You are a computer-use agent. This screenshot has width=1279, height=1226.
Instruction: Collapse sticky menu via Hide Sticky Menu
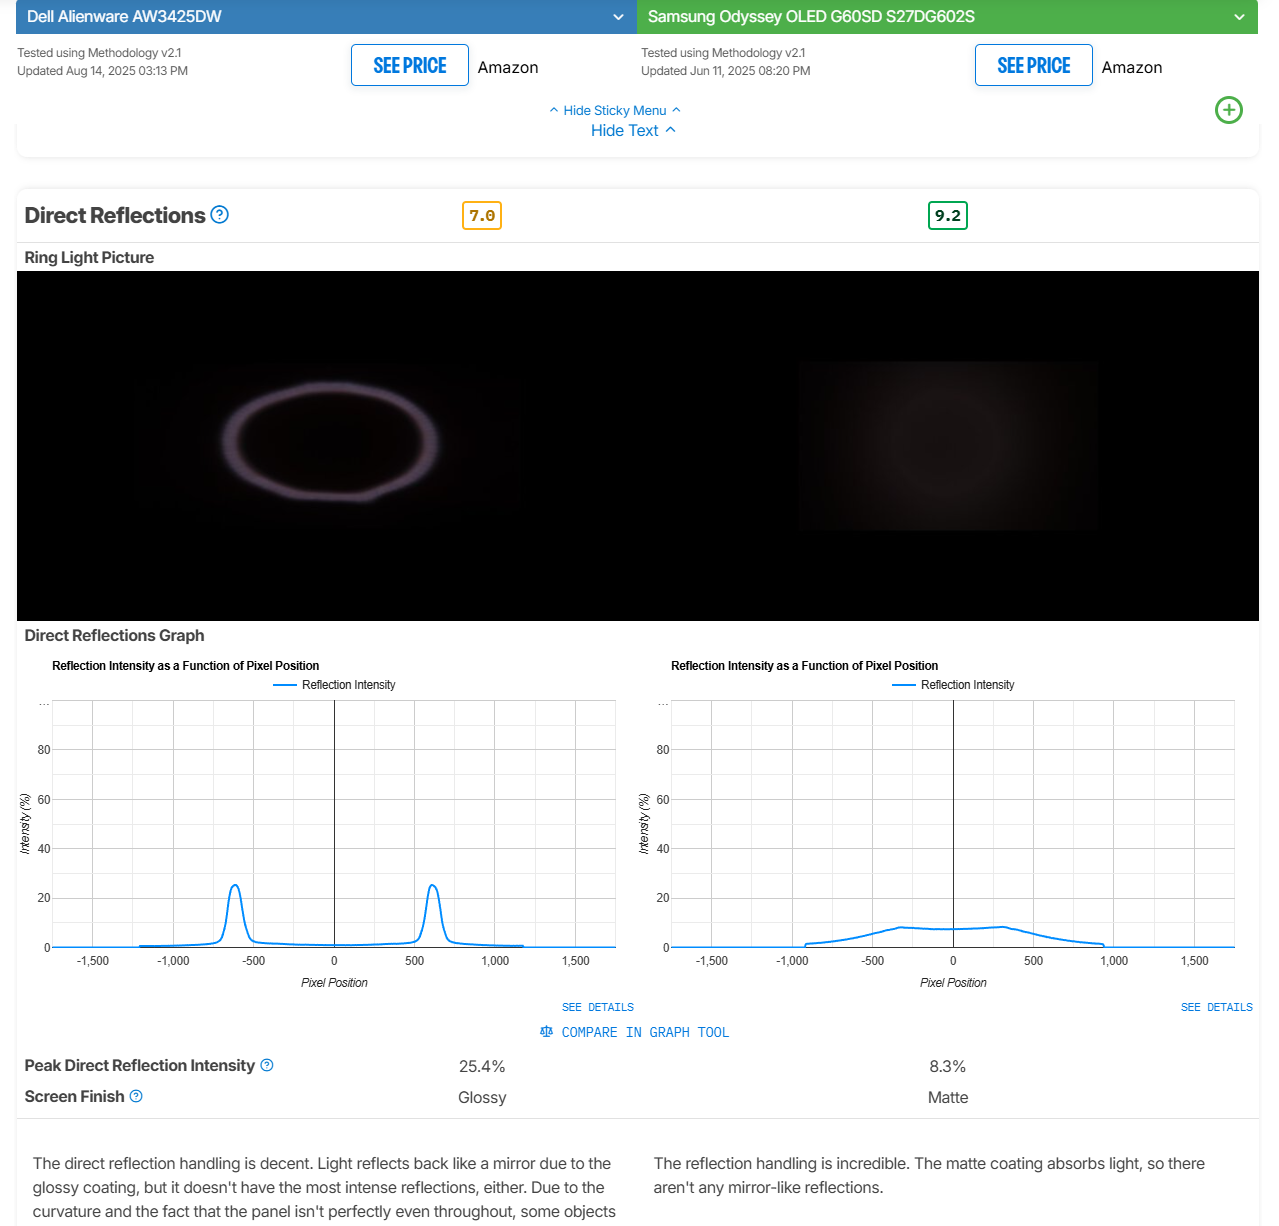[615, 110]
